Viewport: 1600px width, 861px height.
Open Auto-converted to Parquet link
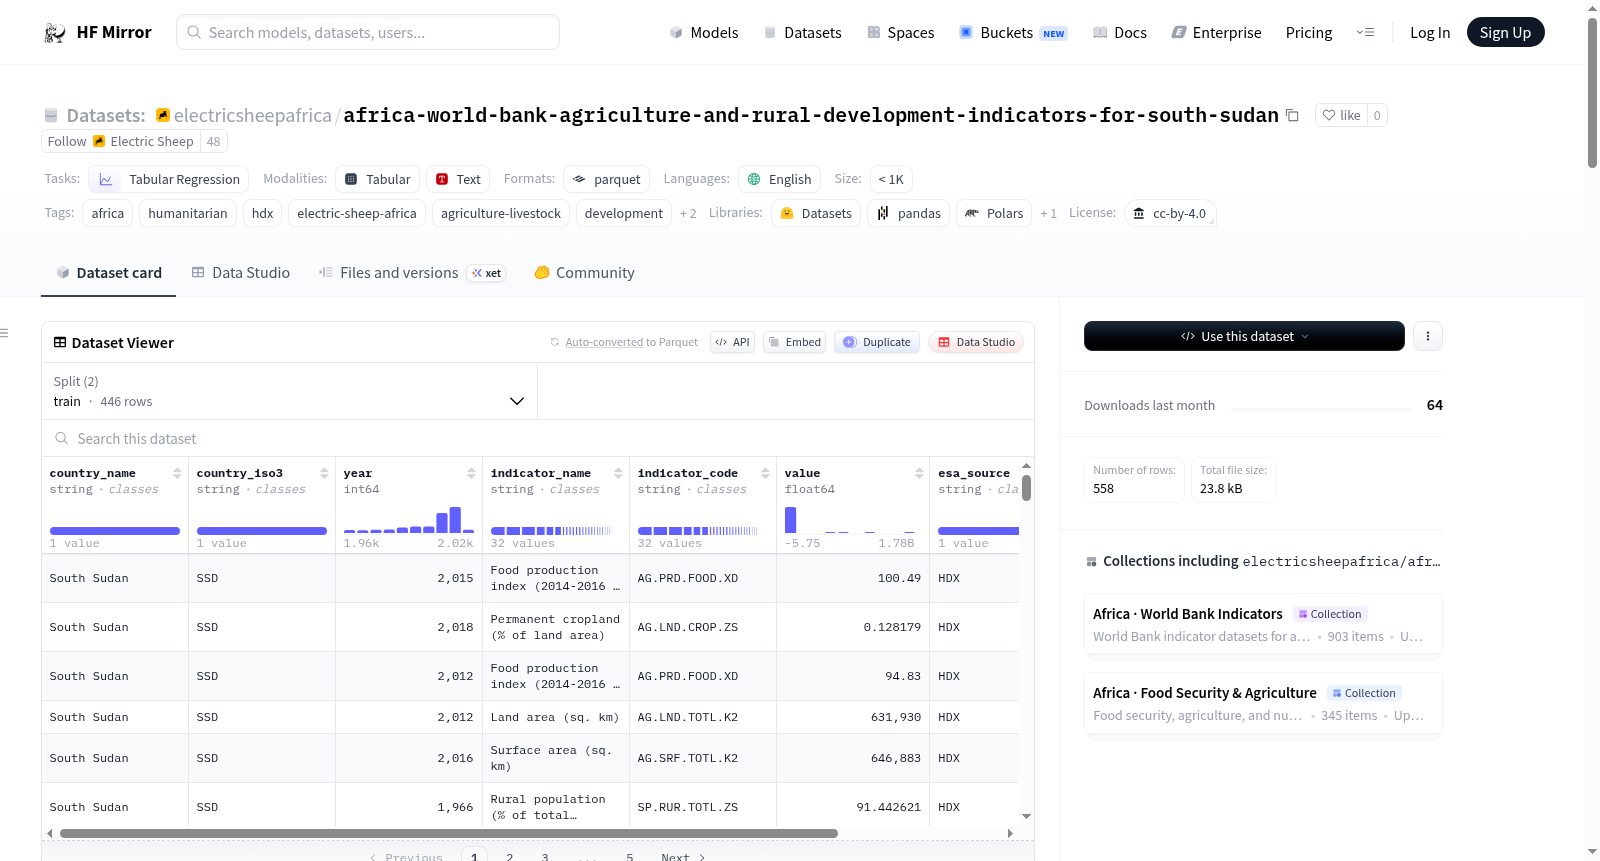[x=631, y=342]
